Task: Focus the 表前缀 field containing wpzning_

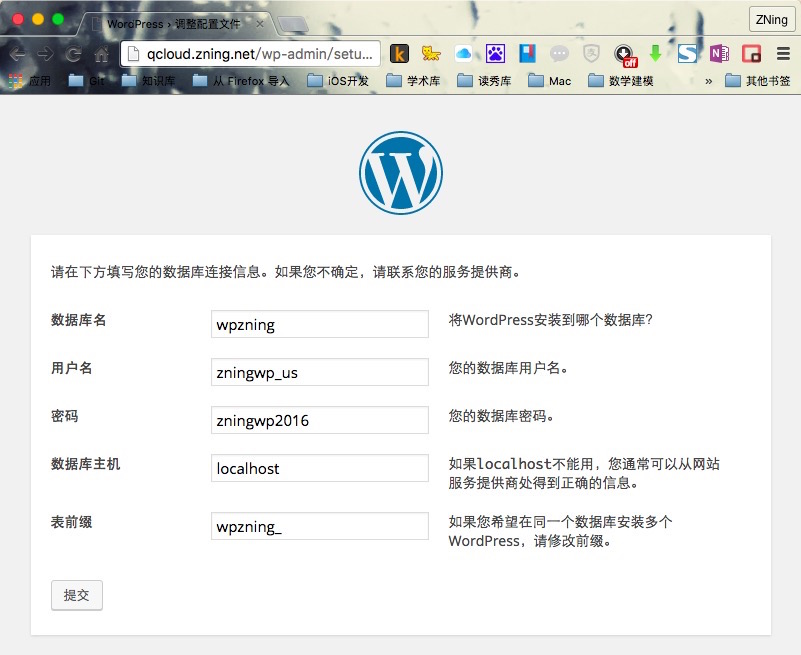Action: 320,526
